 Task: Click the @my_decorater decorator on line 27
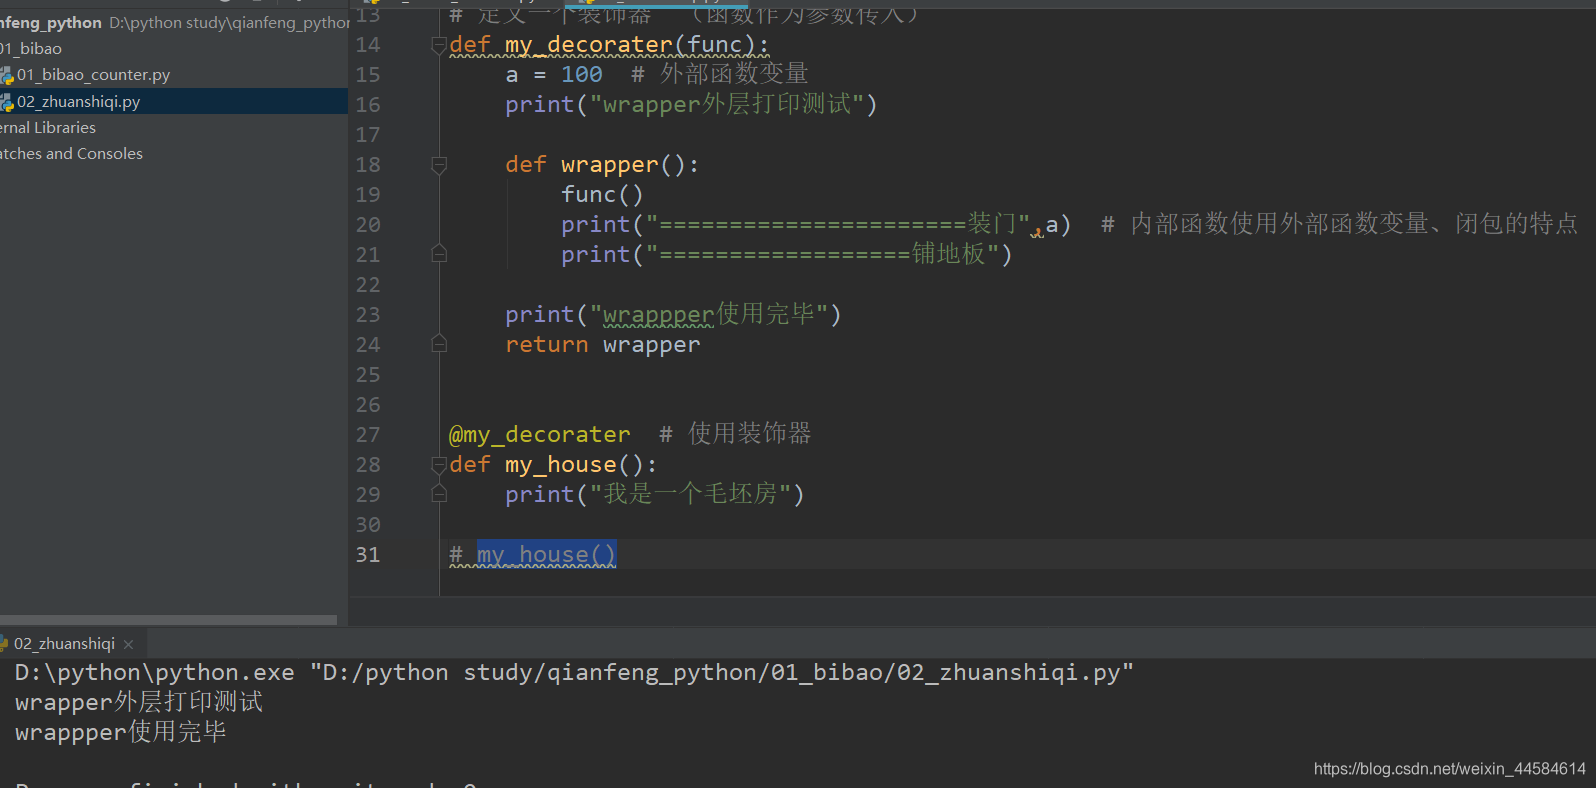pyautogui.click(x=540, y=435)
